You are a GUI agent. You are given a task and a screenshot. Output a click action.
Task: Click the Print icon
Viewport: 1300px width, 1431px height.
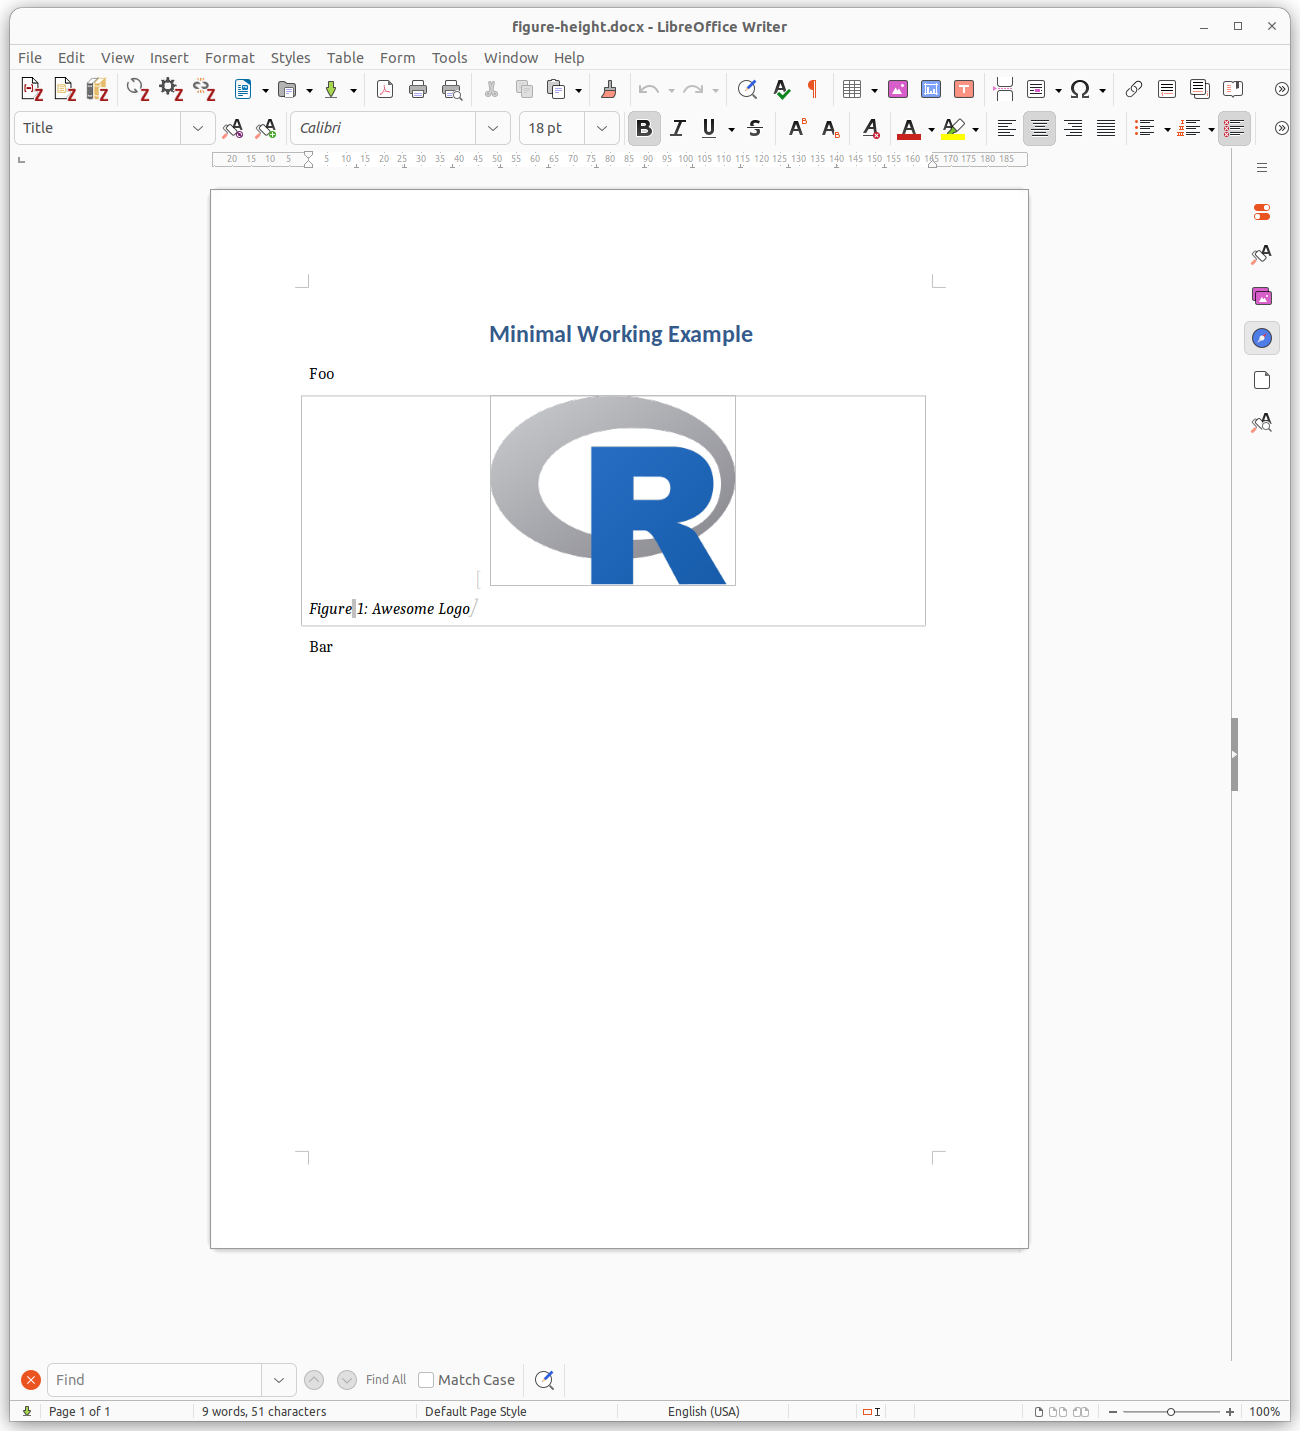pyautogui.click(x=418, y=90)
